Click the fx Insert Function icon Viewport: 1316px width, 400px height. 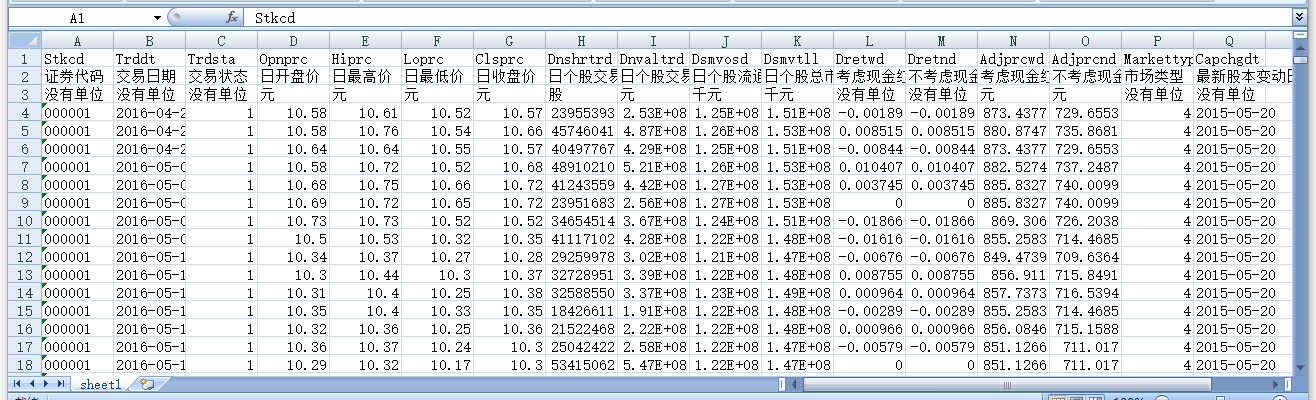[231, 18]
